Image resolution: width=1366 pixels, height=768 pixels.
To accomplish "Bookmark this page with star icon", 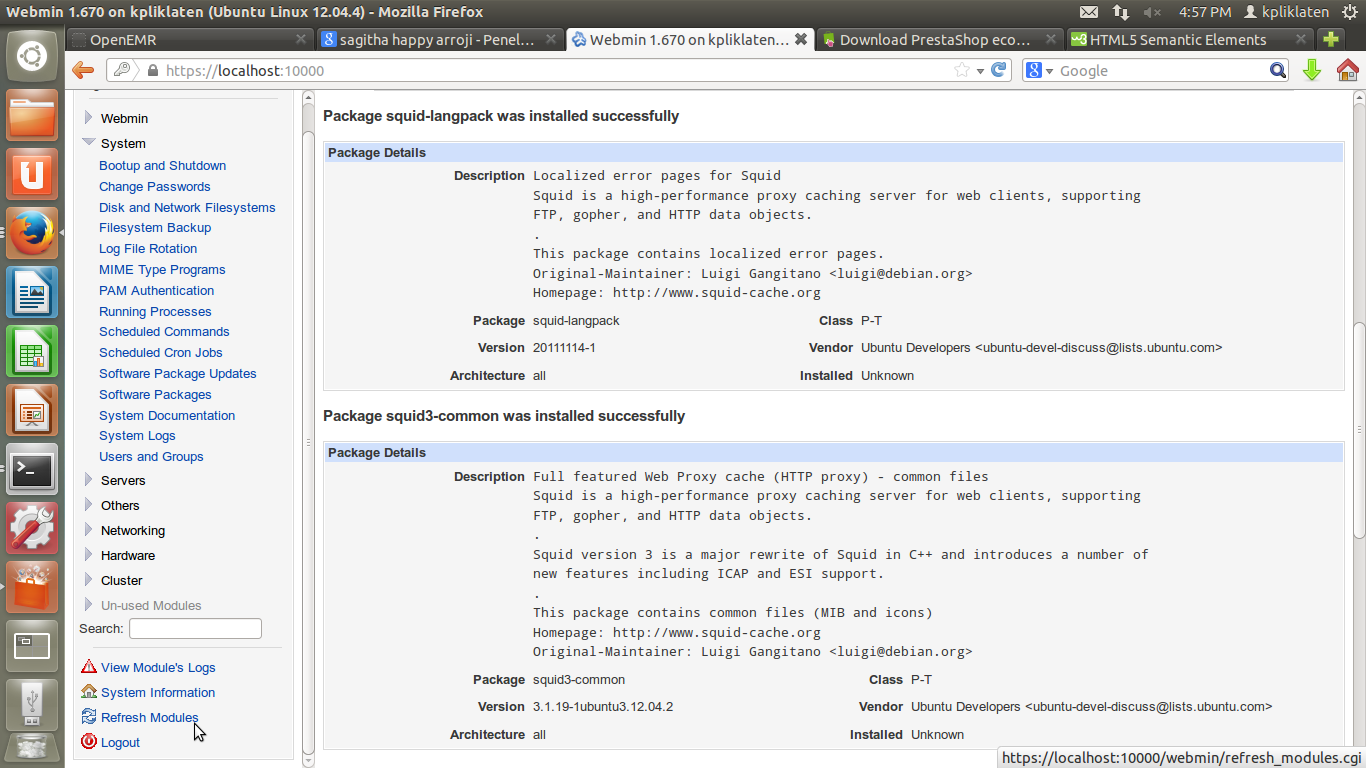I will tap(962, 70).
